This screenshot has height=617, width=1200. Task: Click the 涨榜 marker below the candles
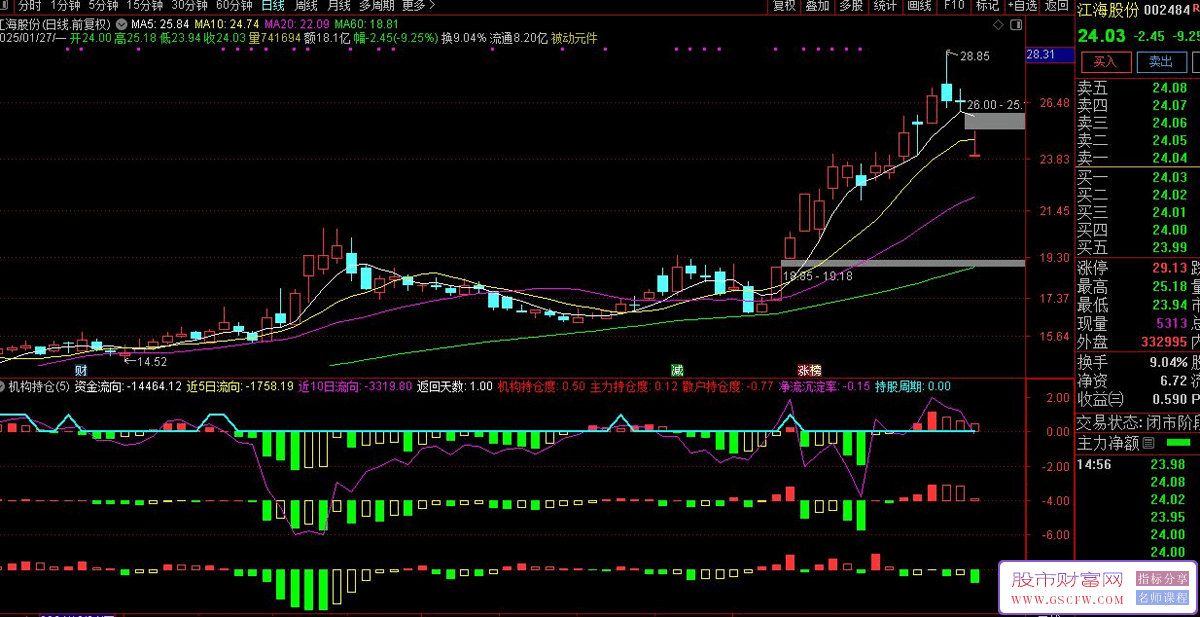809,370
